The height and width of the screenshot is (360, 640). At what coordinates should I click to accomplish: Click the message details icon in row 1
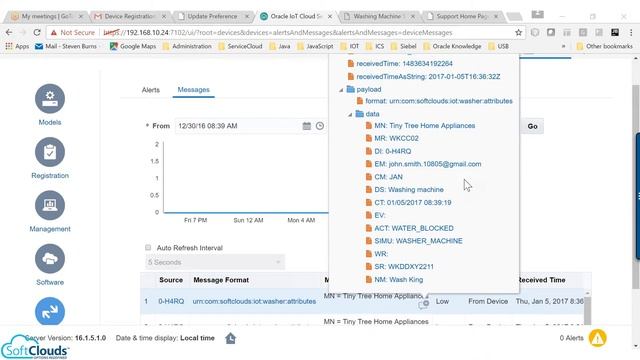point(423,304)
